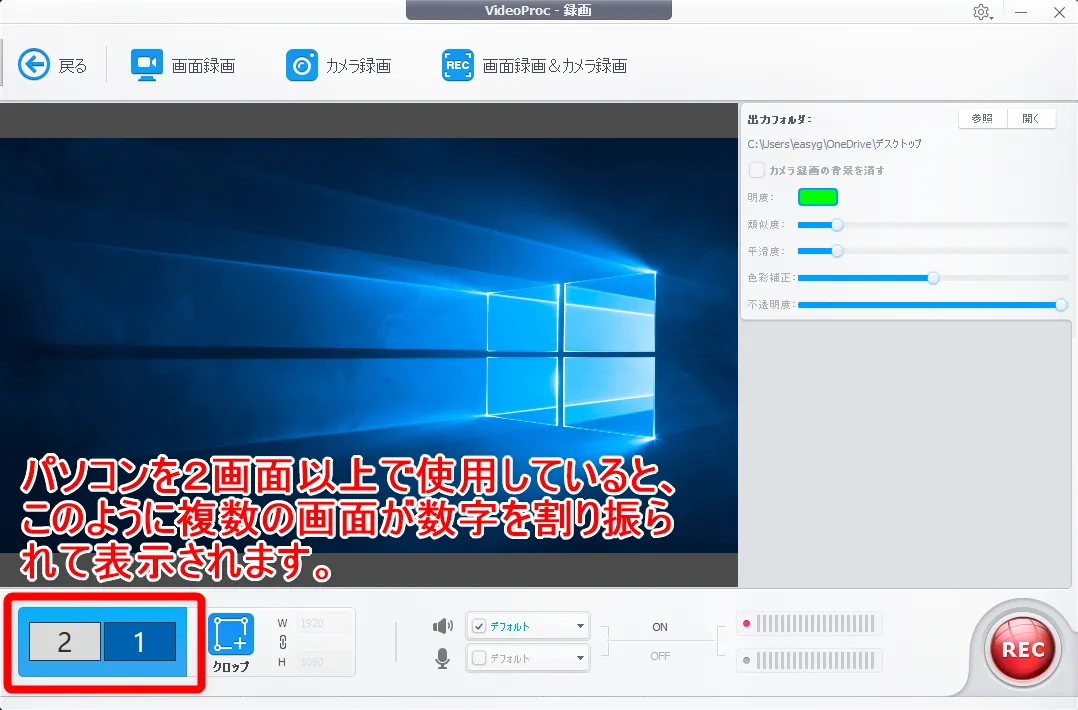
Task: Click the OFF audio label
Action: pos(660,656)
